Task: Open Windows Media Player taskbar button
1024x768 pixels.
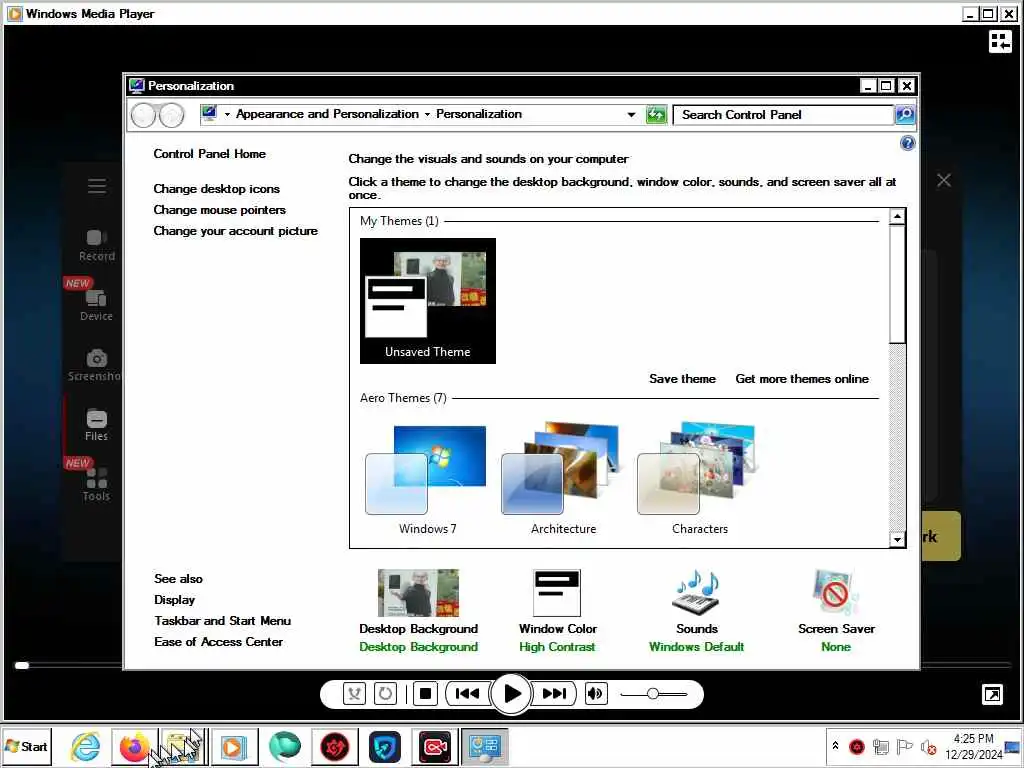Action: [234, 746]
